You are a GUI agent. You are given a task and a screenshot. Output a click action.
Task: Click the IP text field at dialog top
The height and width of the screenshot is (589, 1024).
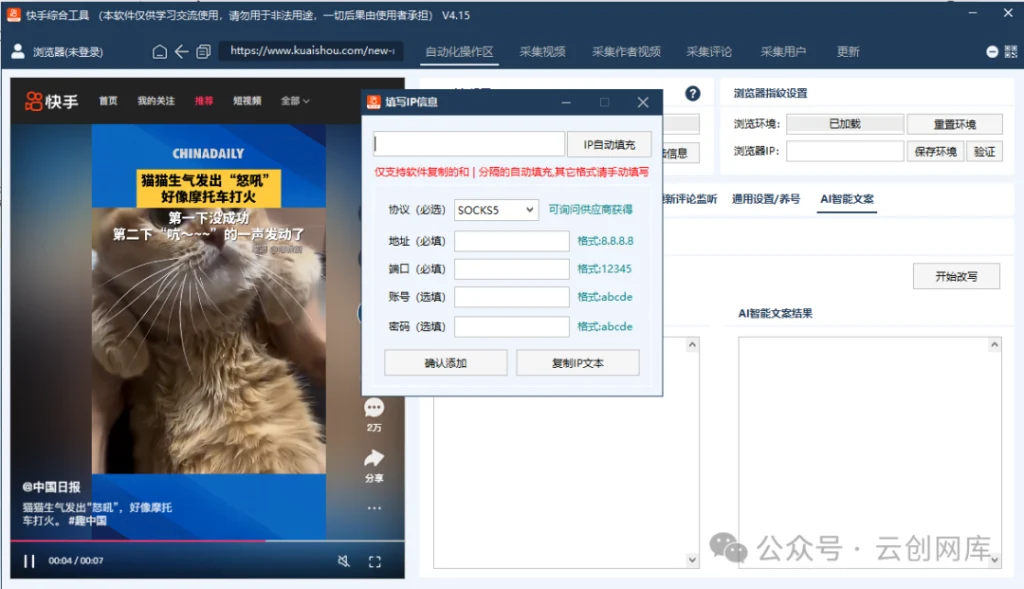pos(469,144)
